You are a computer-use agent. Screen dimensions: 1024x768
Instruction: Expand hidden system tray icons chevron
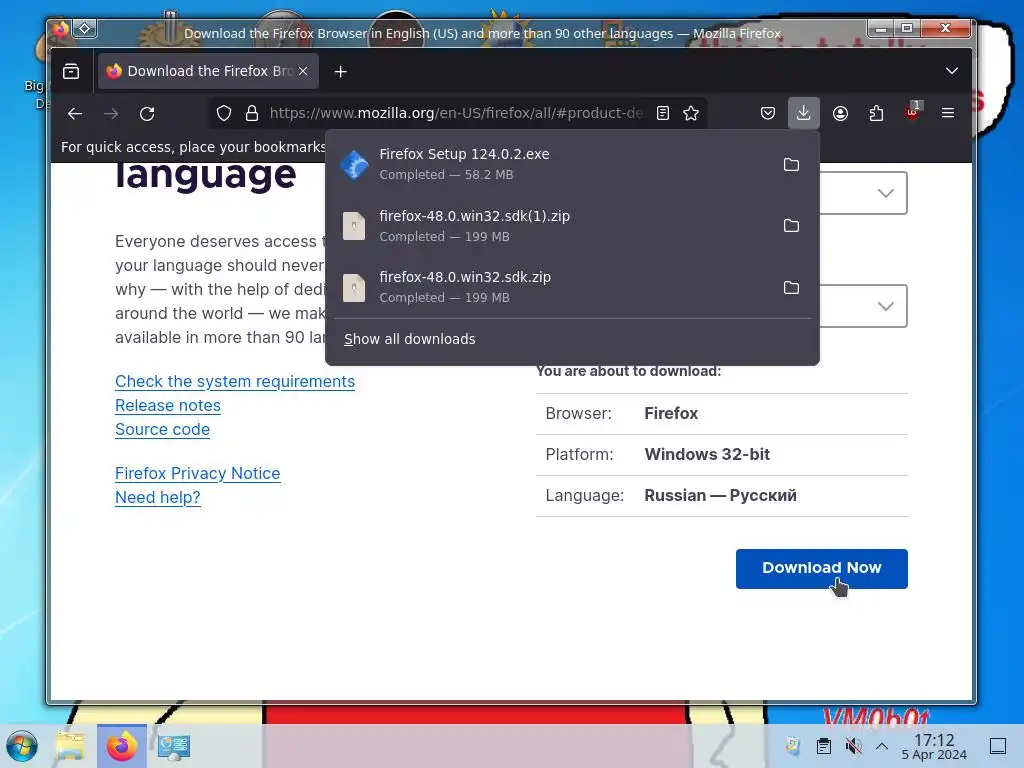click(882, 746)
